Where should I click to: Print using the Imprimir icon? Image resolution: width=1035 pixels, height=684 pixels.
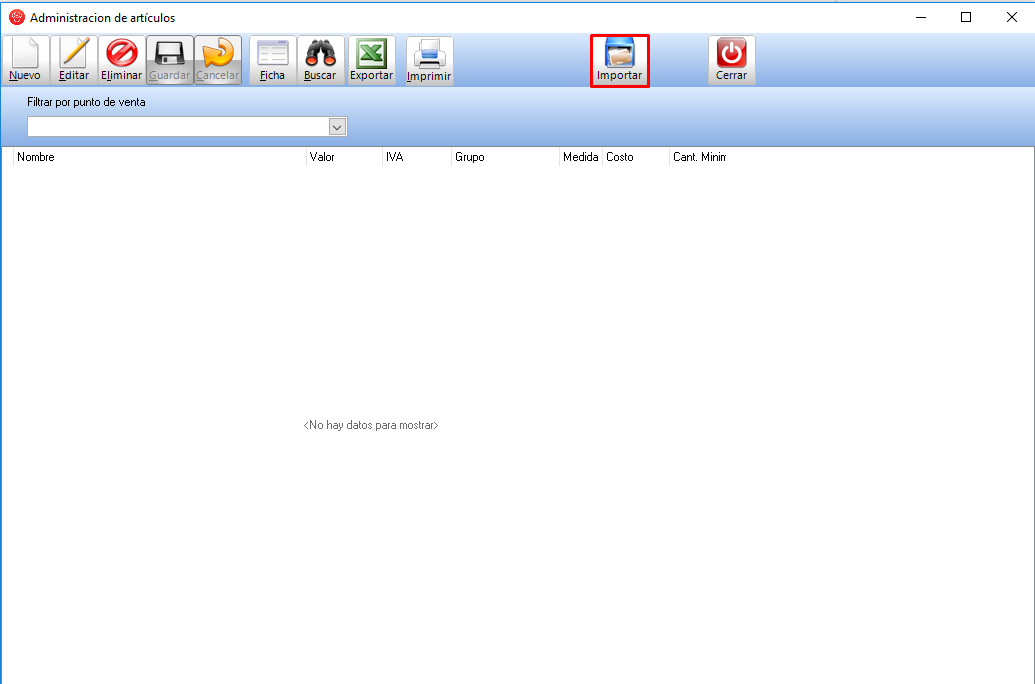(x=429, y=60)
